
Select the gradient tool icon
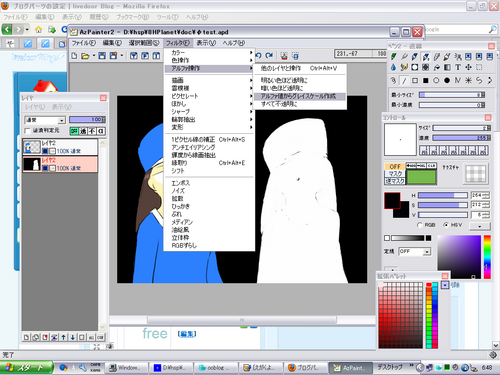(447, 68)
